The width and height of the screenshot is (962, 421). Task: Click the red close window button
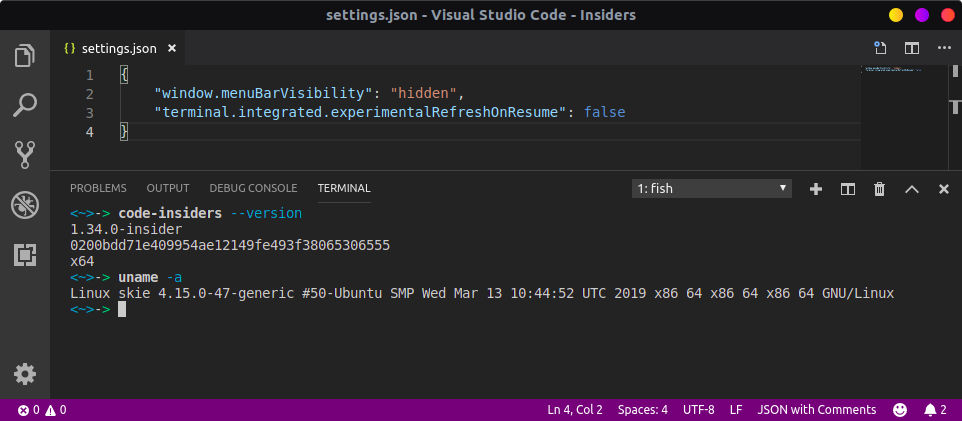948,15
